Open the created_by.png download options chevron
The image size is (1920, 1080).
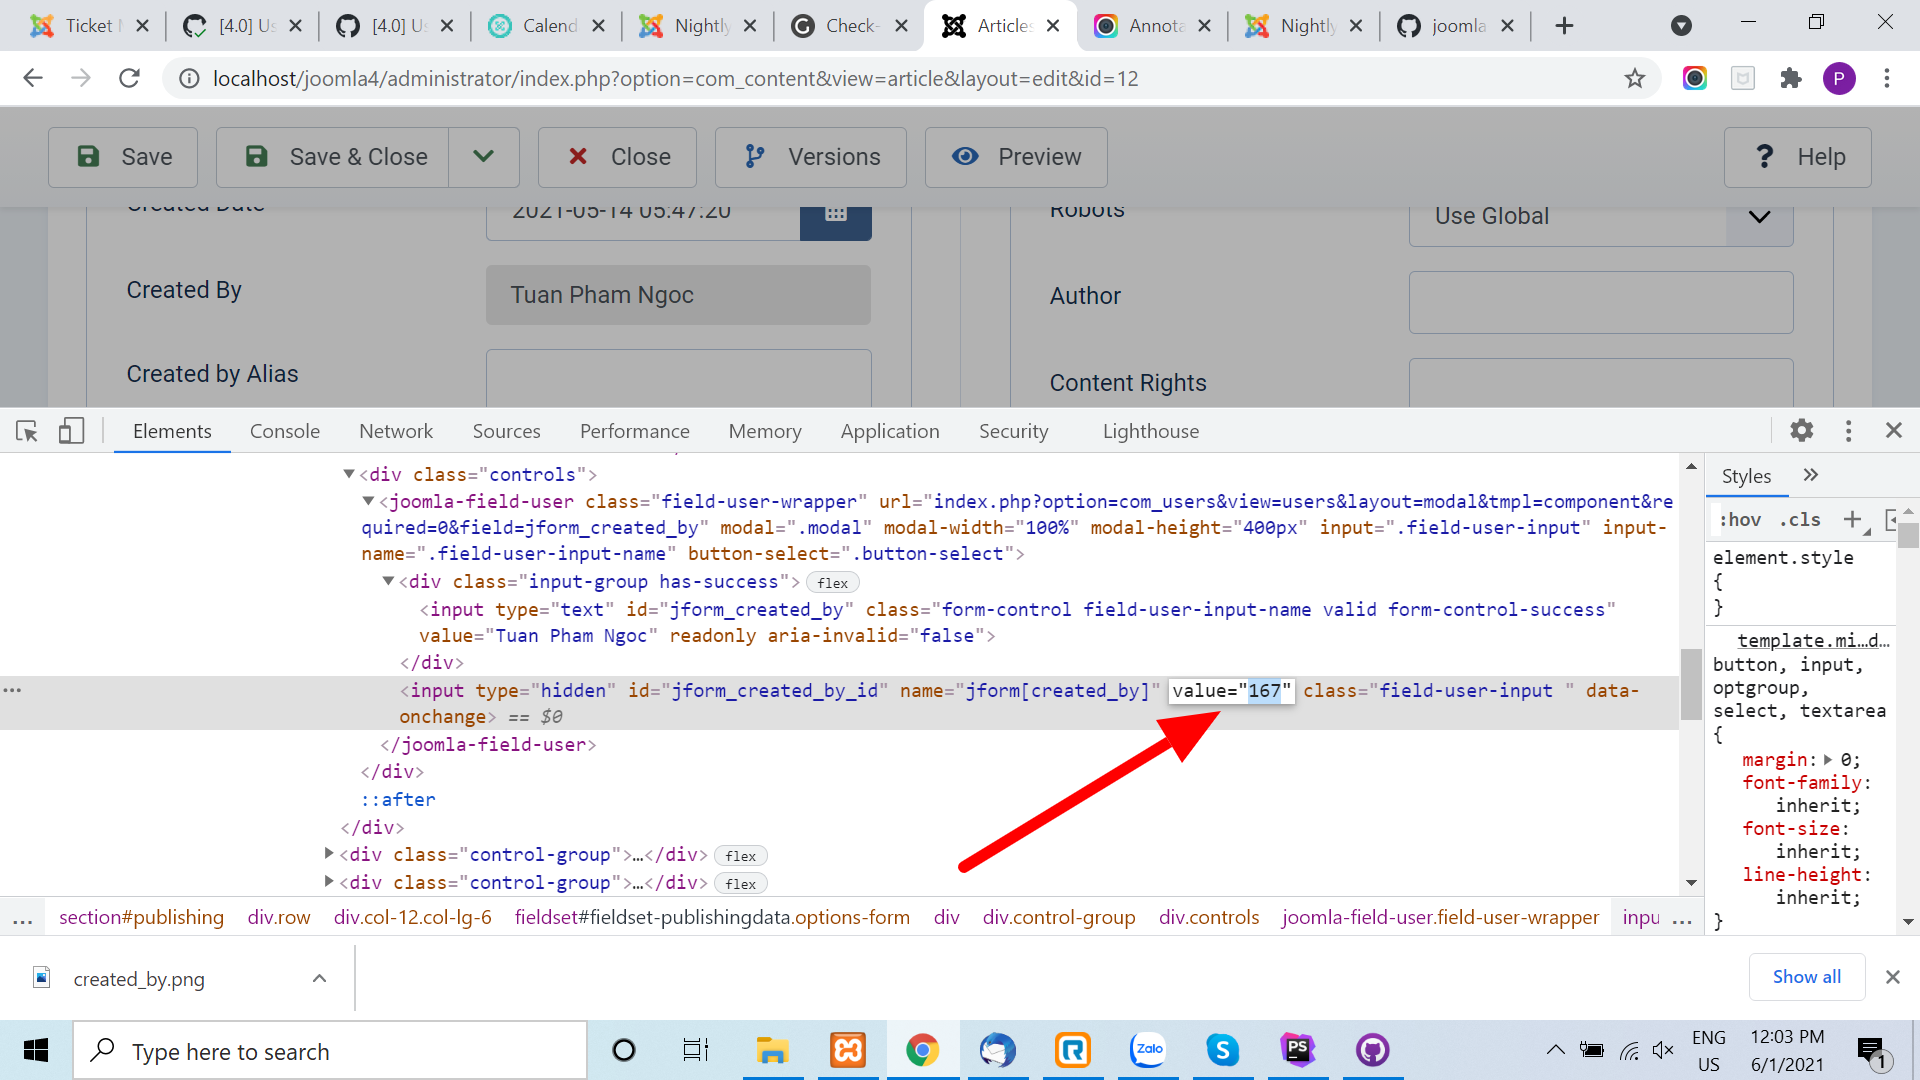[319, 978]
